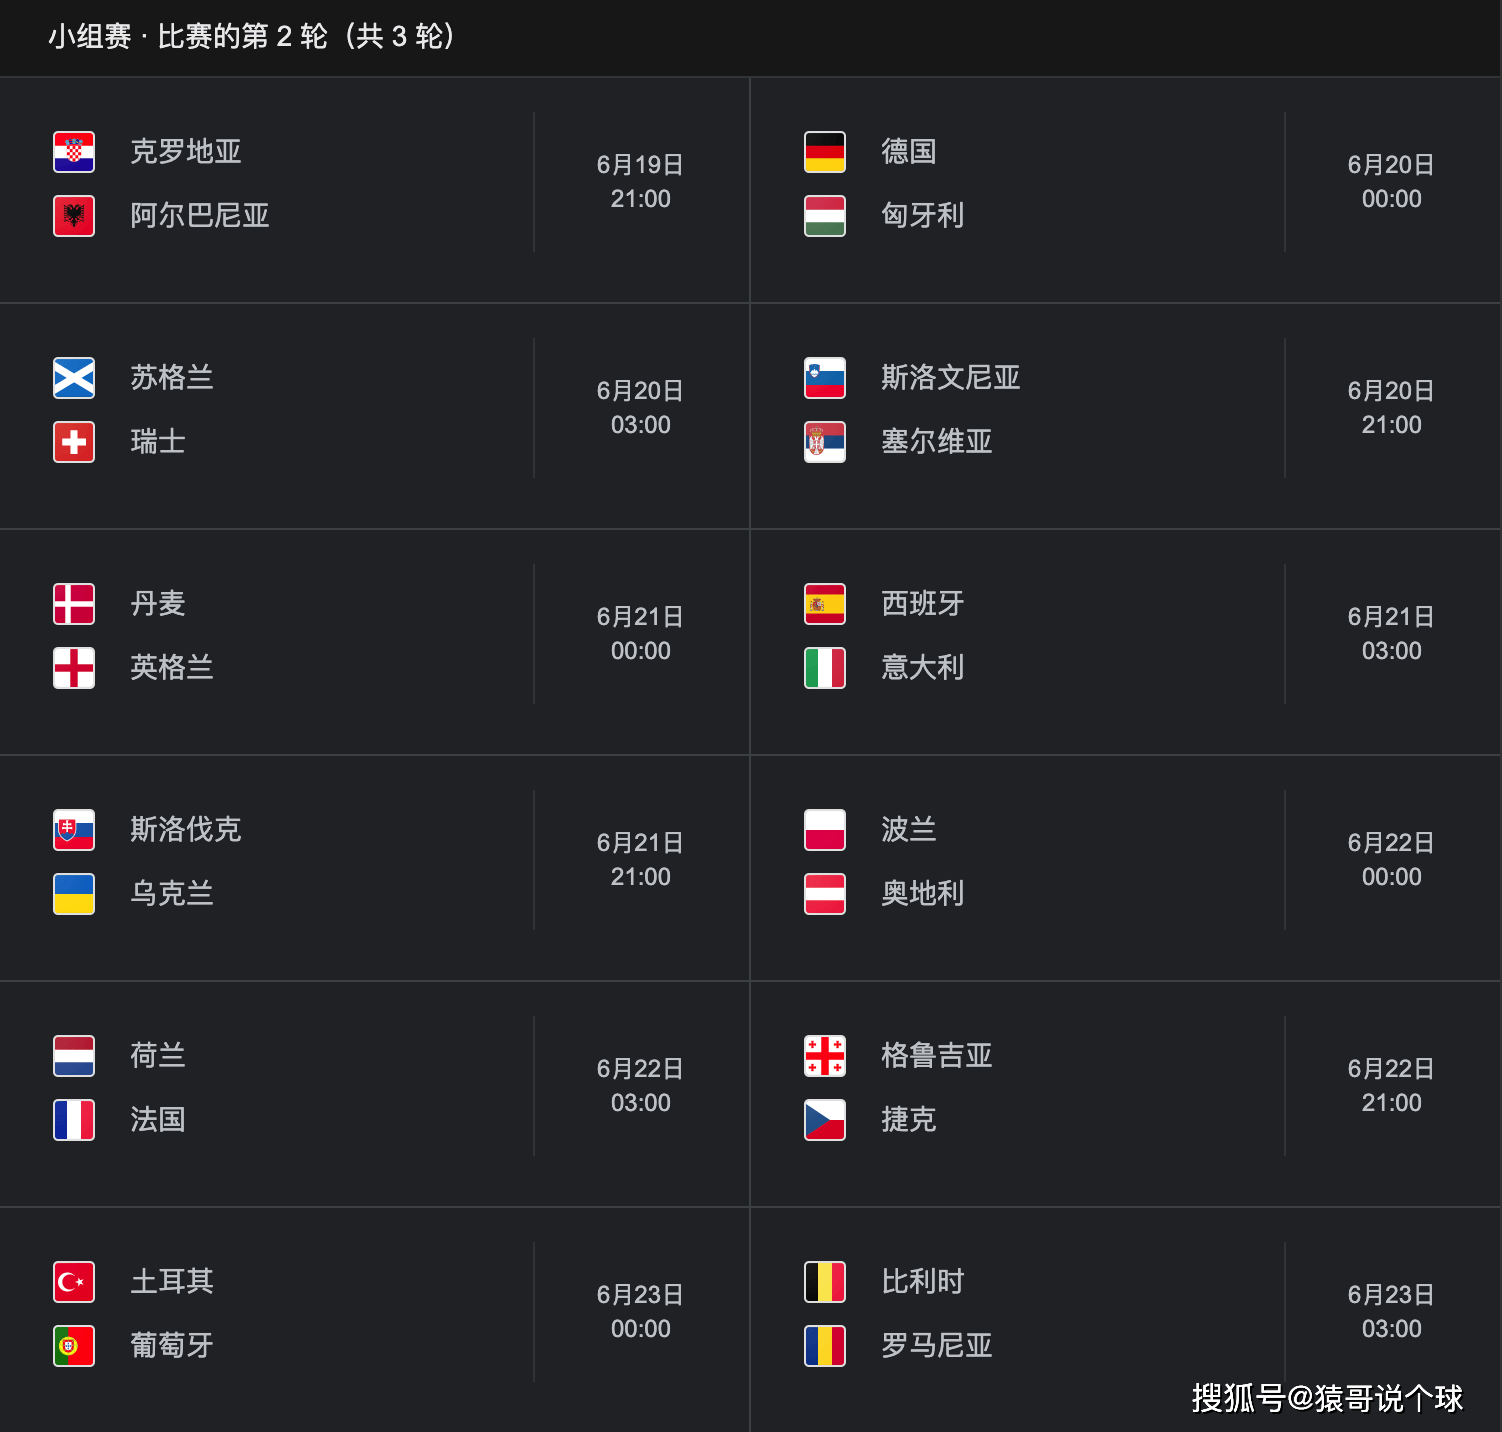Click the Portugal flag icon
1502x1432 pixels.
(74, 1346)
